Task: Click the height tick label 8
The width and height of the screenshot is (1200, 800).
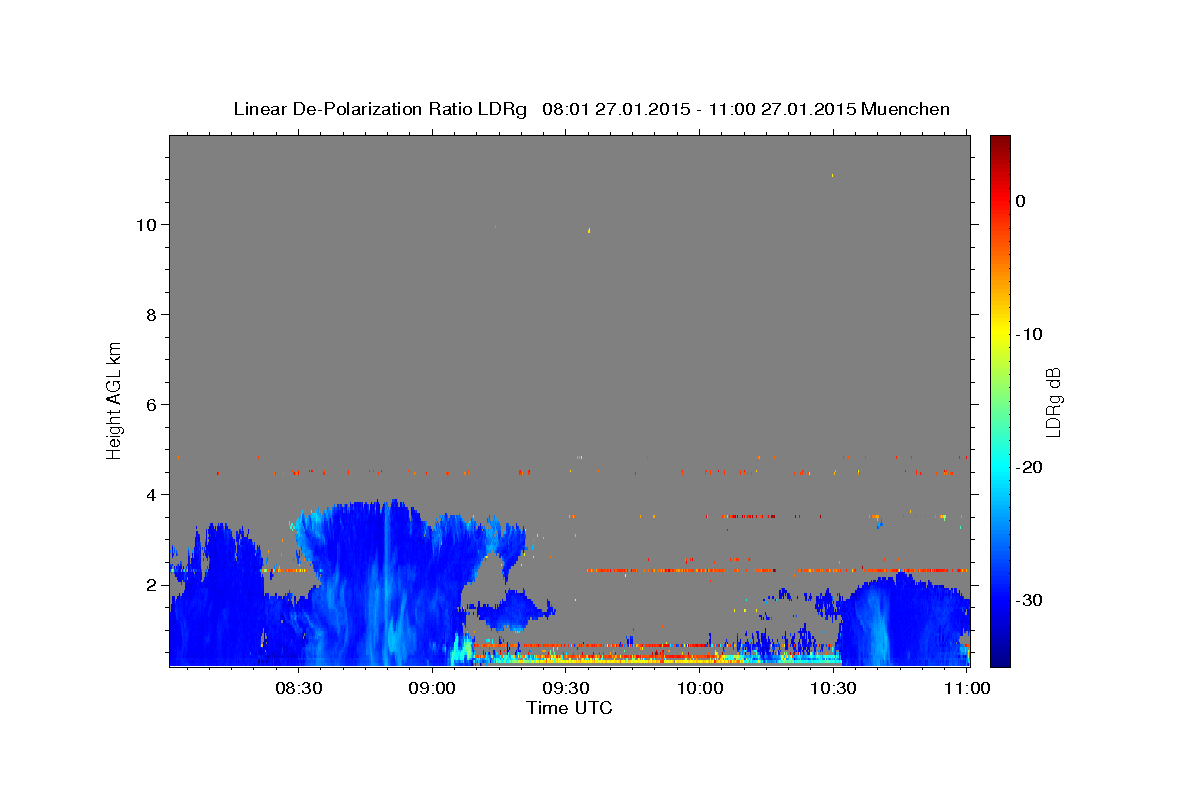Action: pyautogui.click(x=150, y=315)
